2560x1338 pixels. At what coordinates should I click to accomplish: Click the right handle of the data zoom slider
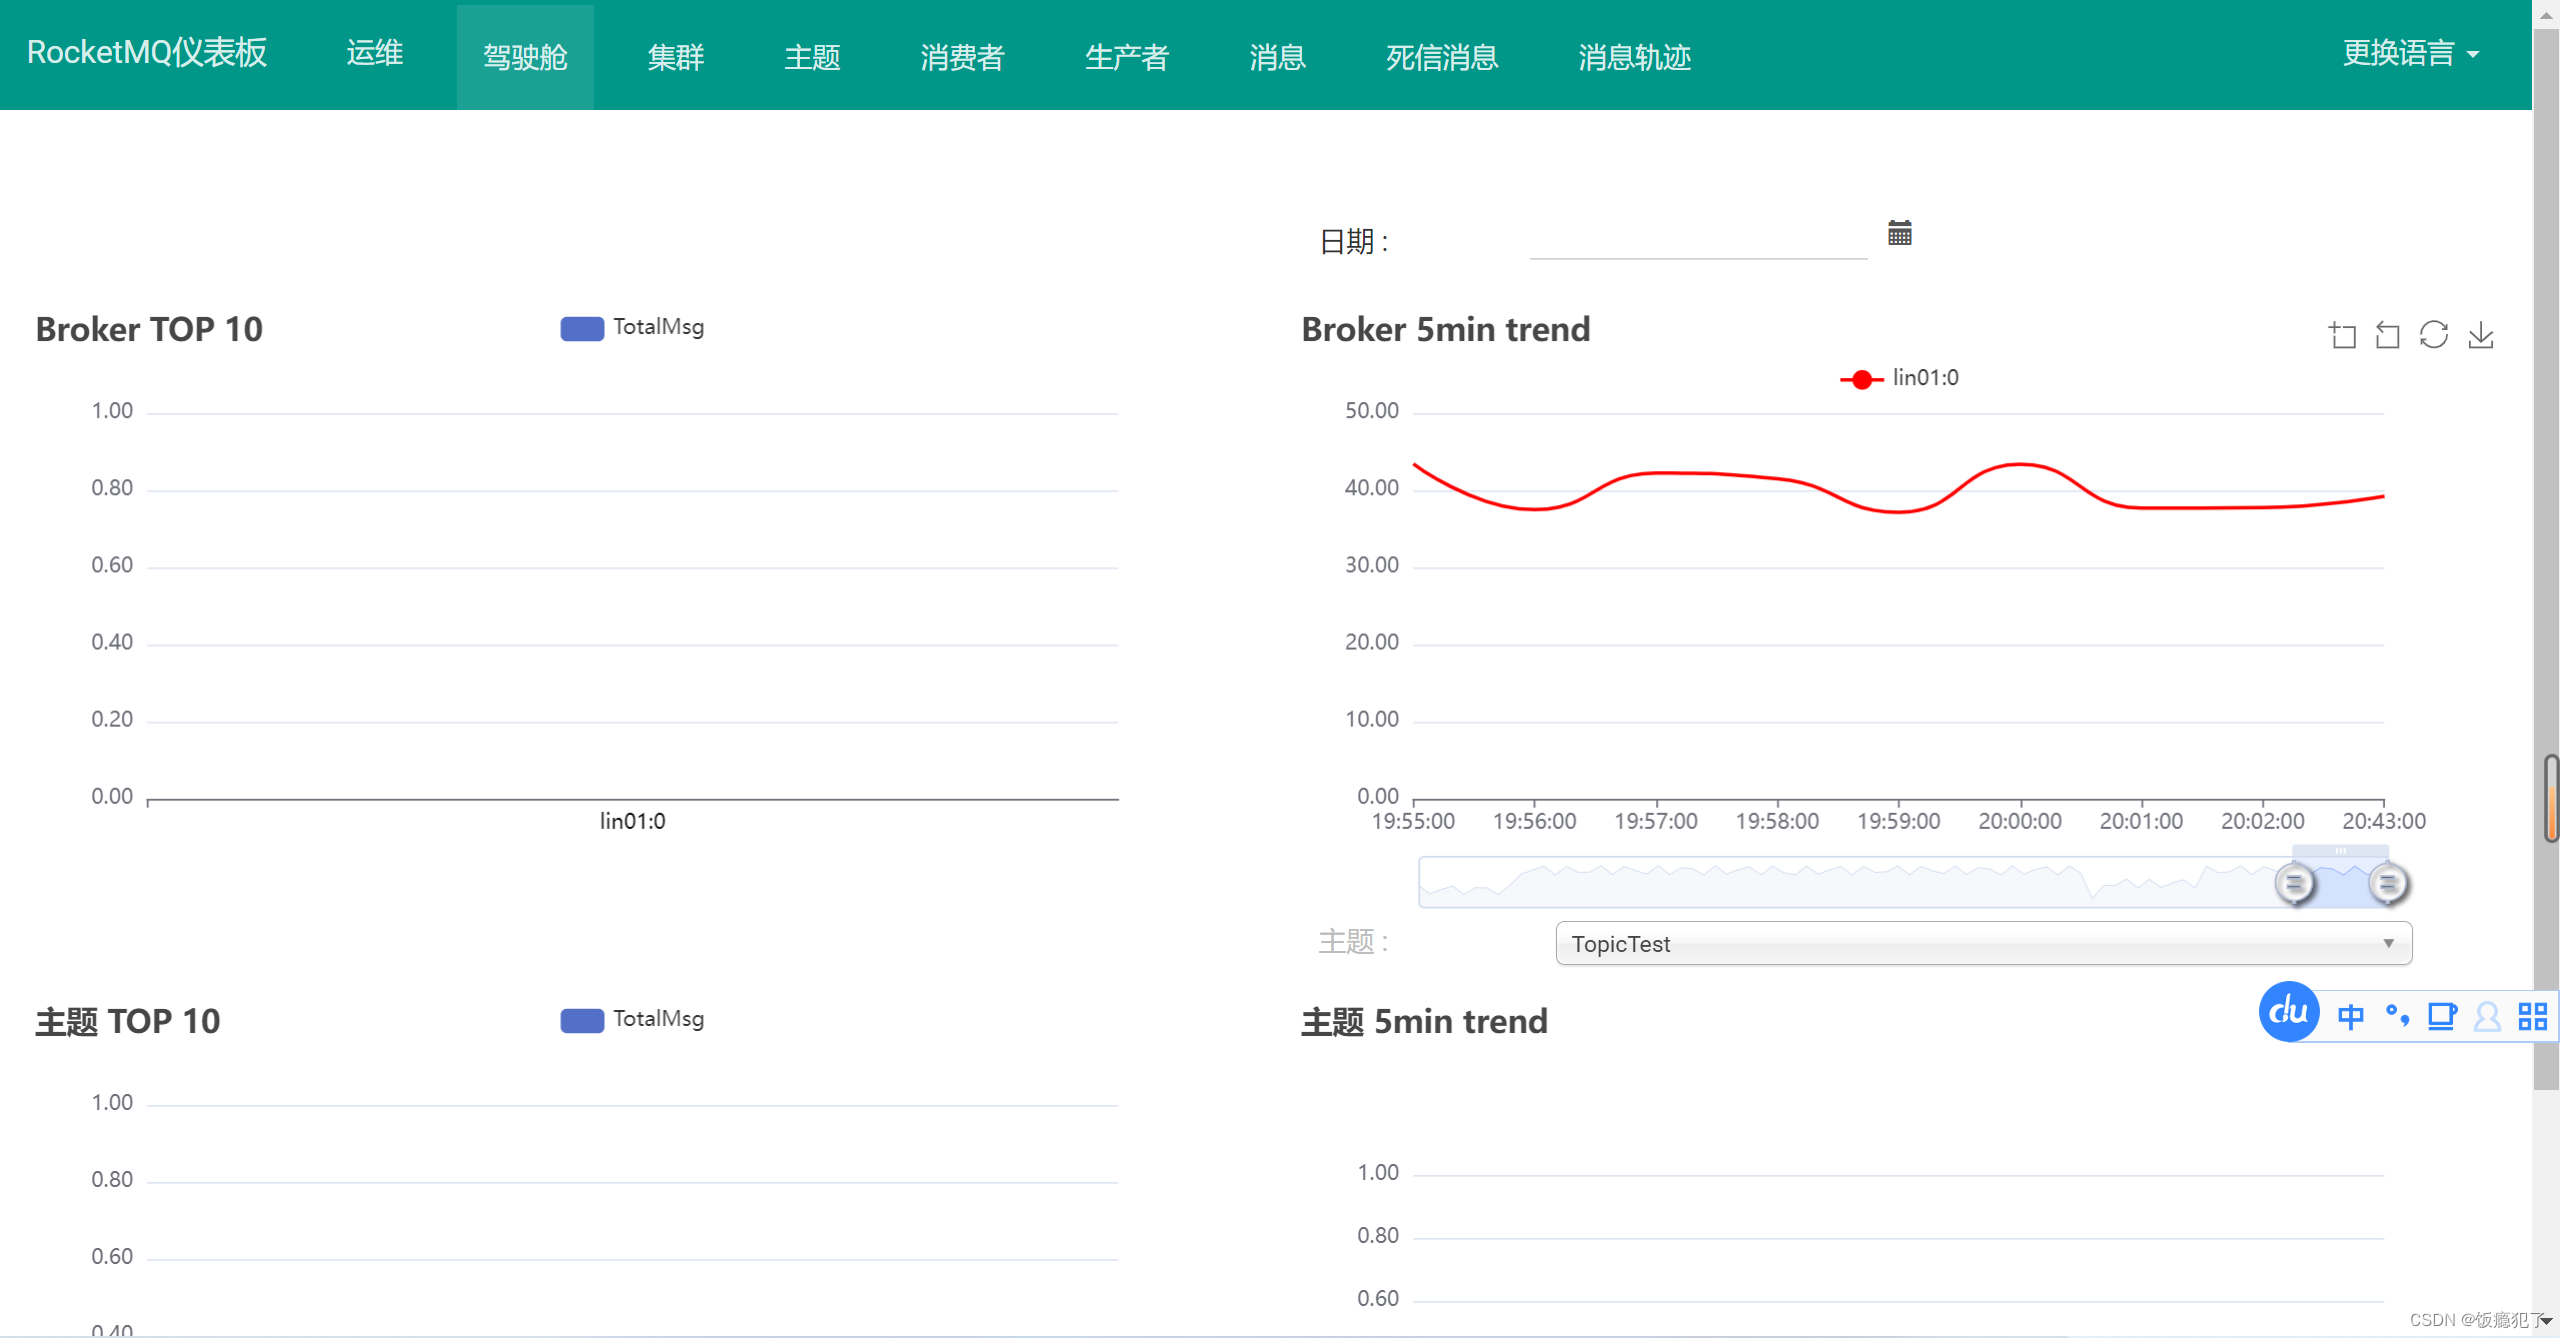(2388, 883)
